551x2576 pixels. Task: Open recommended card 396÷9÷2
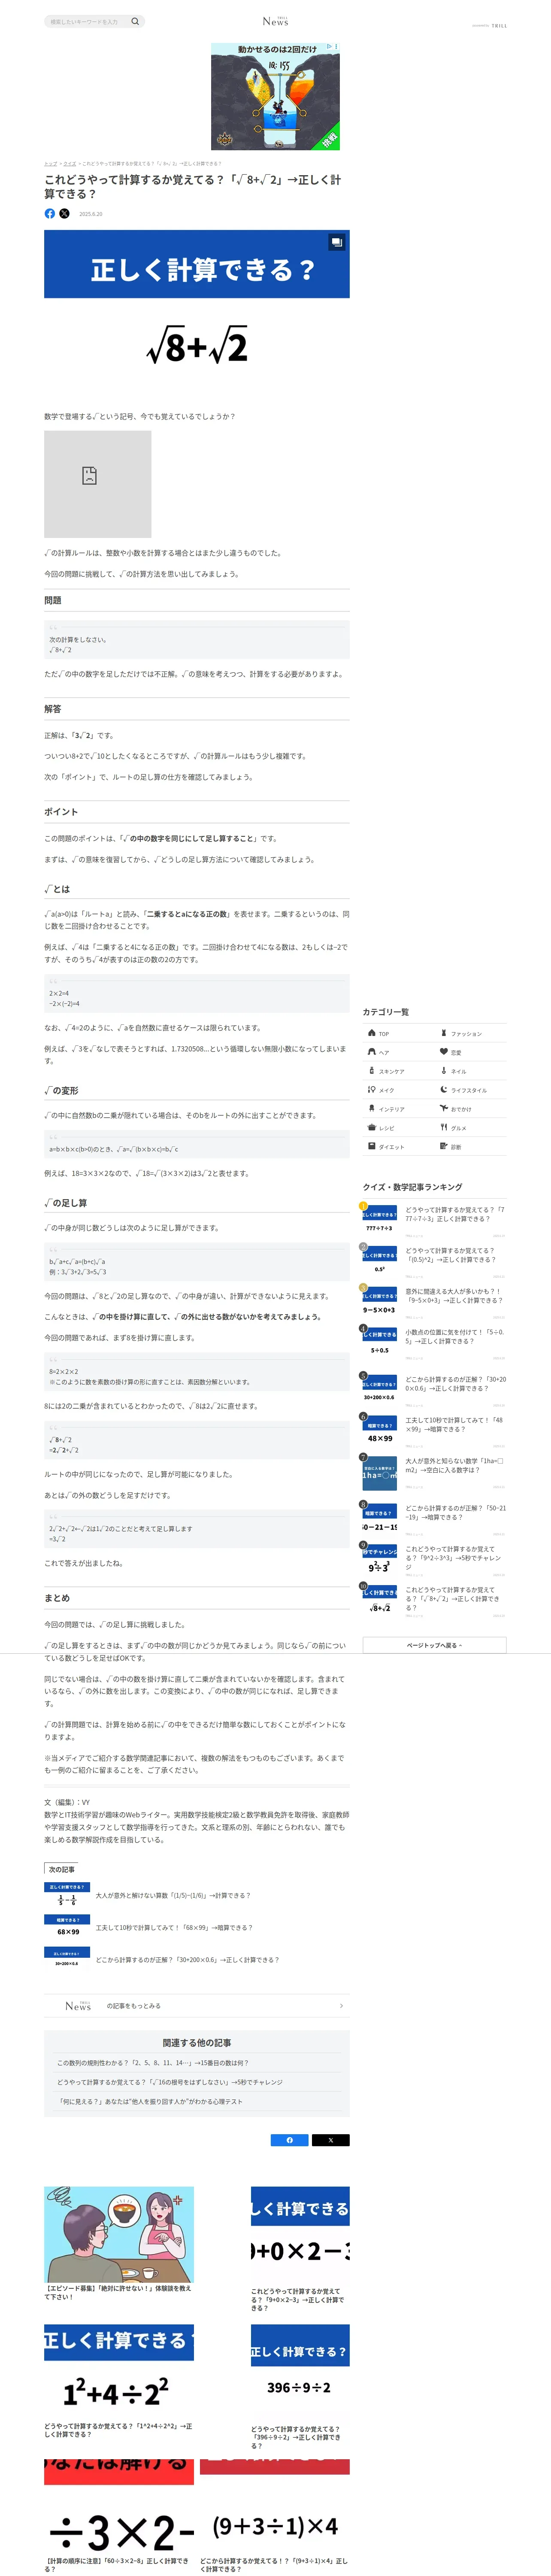click(x=300, y=2387)
